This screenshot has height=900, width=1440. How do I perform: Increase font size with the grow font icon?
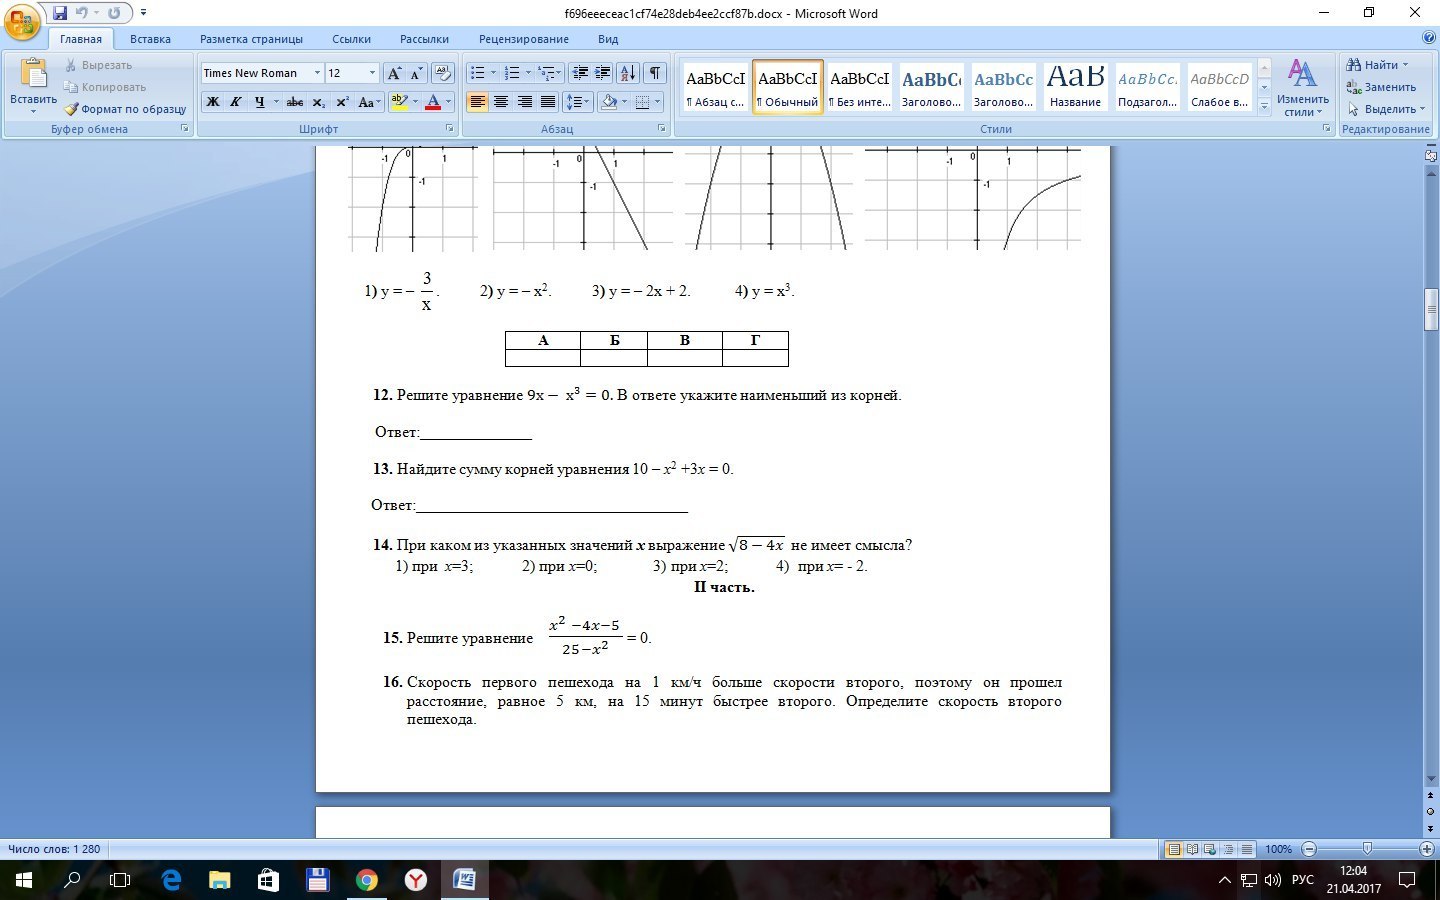click(394, 73)
